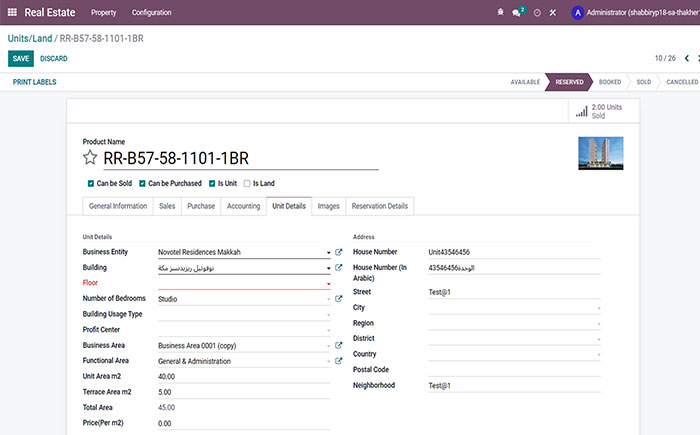Click the Units Sold bar chart icon
700x435 pixels.
click(x=581, y=111)
